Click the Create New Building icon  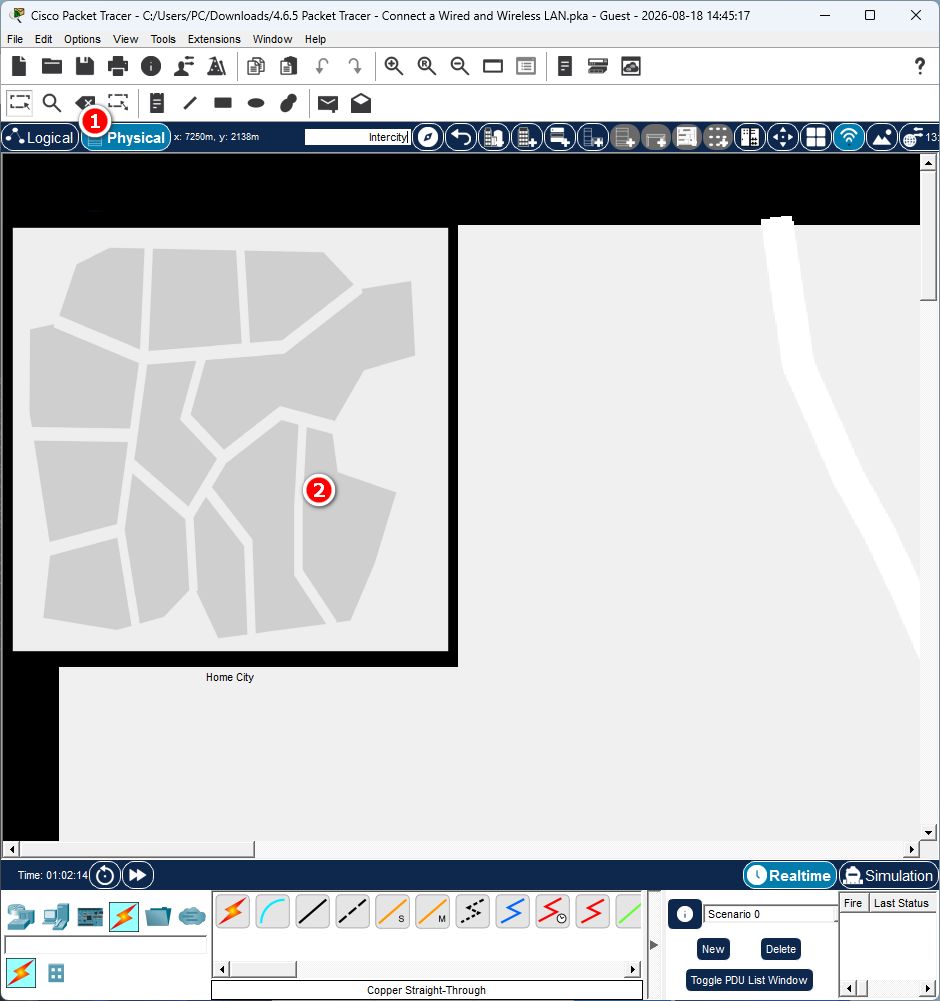(527, 137)
